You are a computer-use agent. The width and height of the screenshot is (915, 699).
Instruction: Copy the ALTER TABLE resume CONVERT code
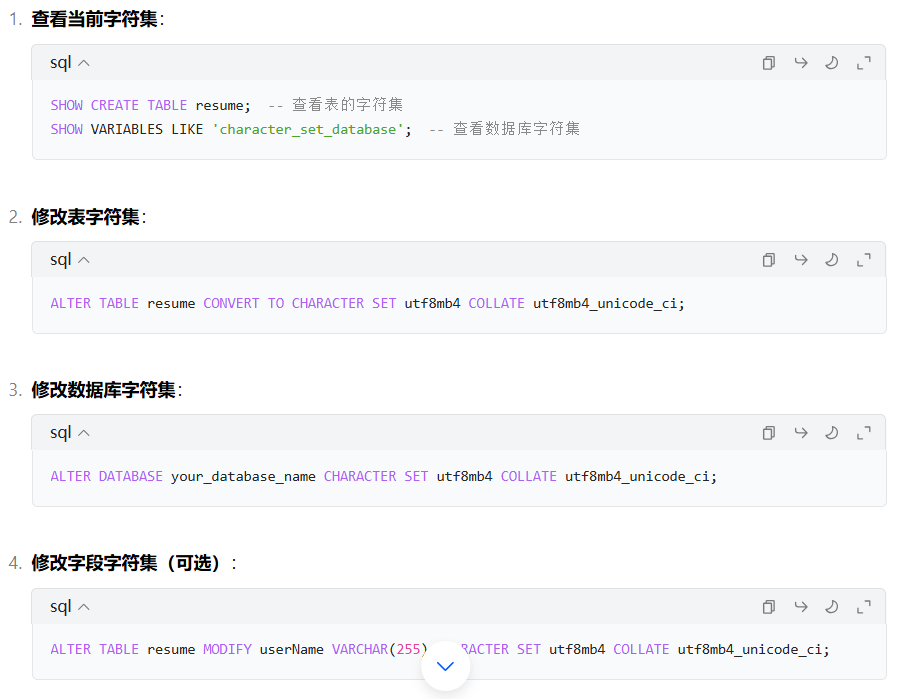(x=769, y=259)
